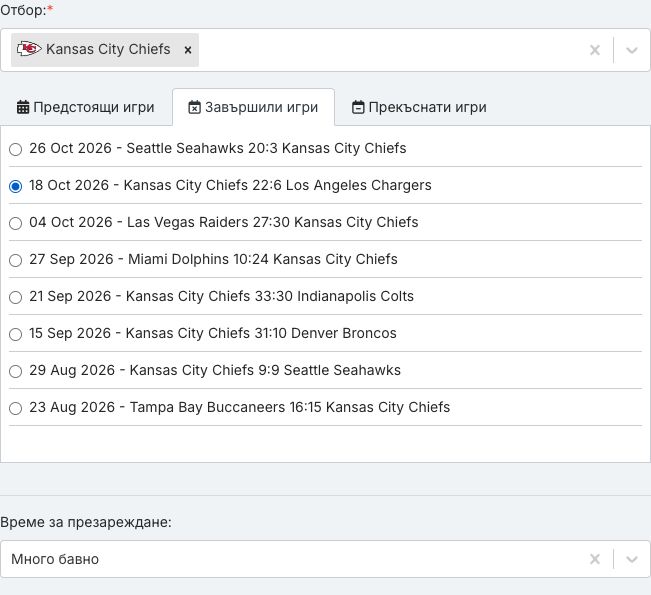Click the Време за презареждане label

coord(86,522)
